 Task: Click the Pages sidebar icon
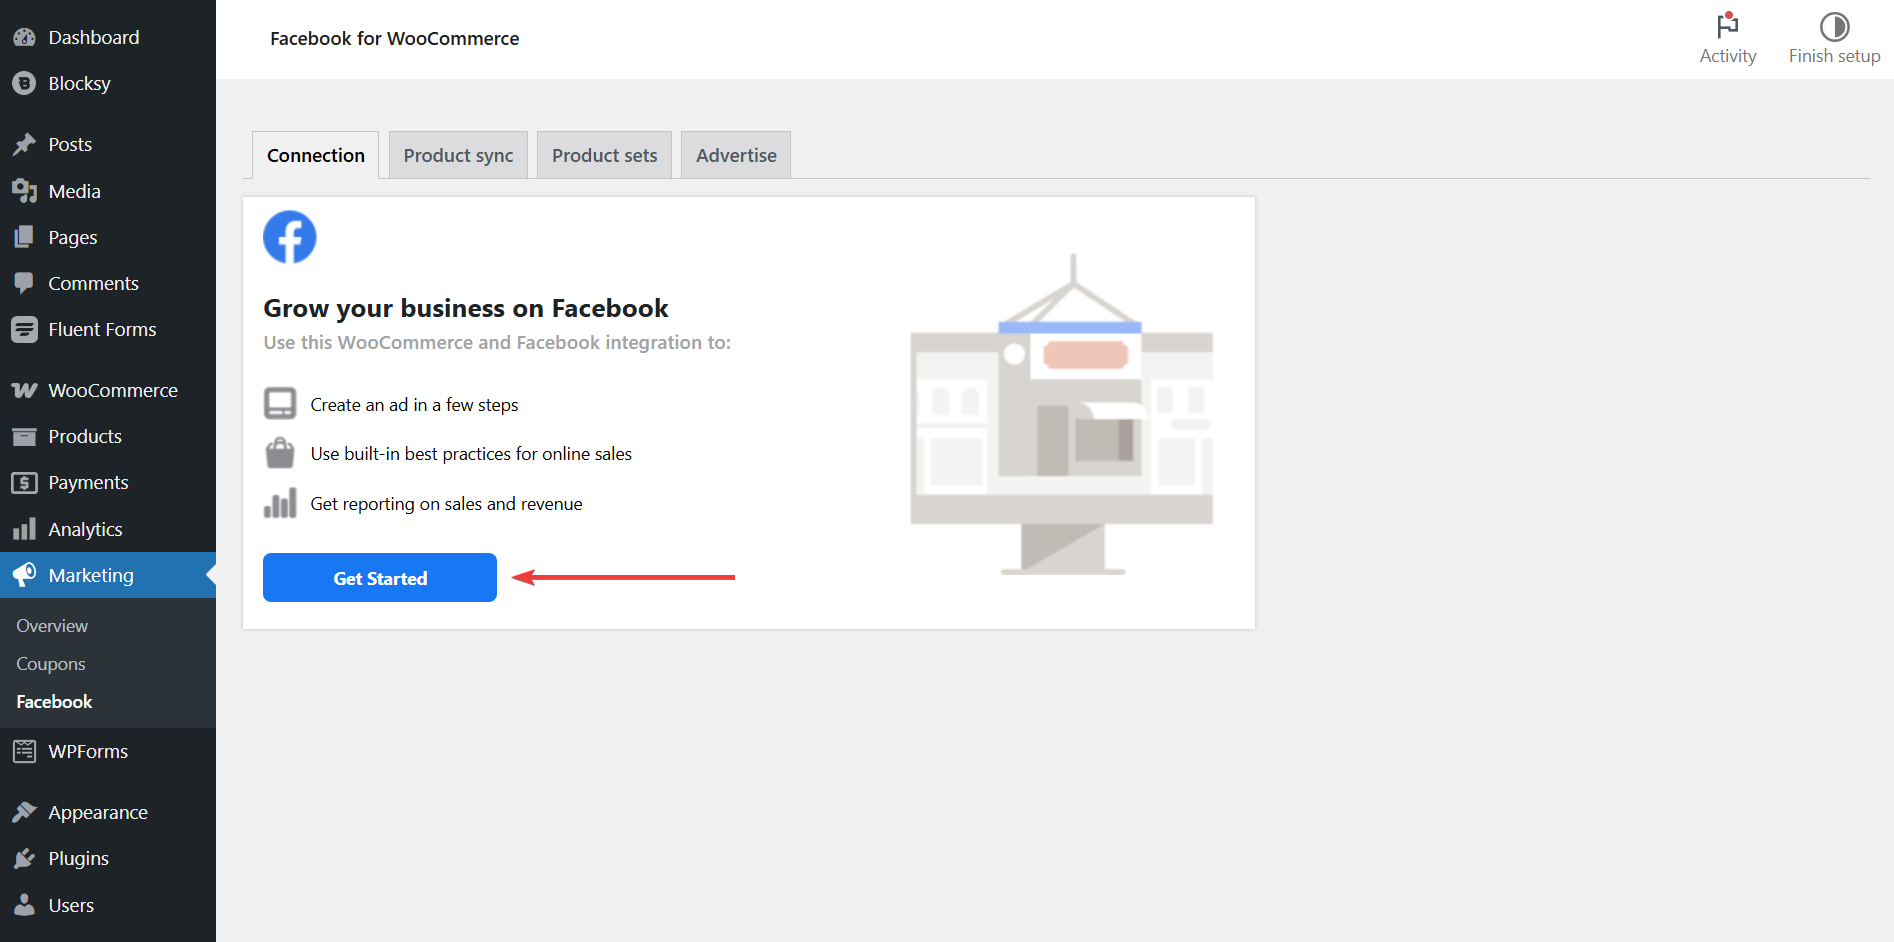point(24,237)
